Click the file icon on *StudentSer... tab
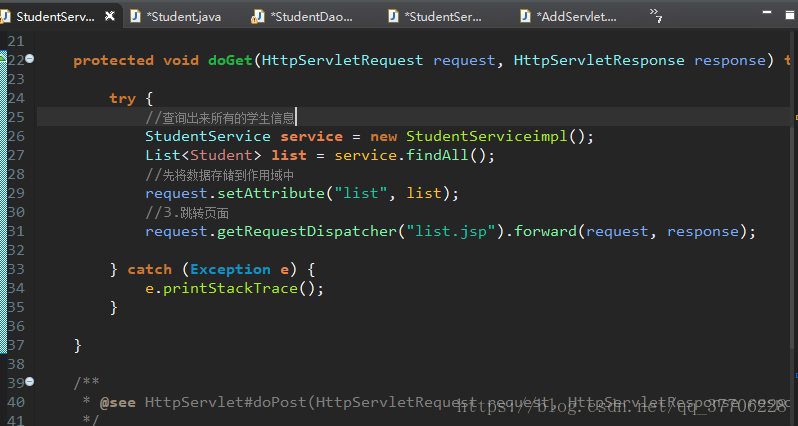 [393, 16]
